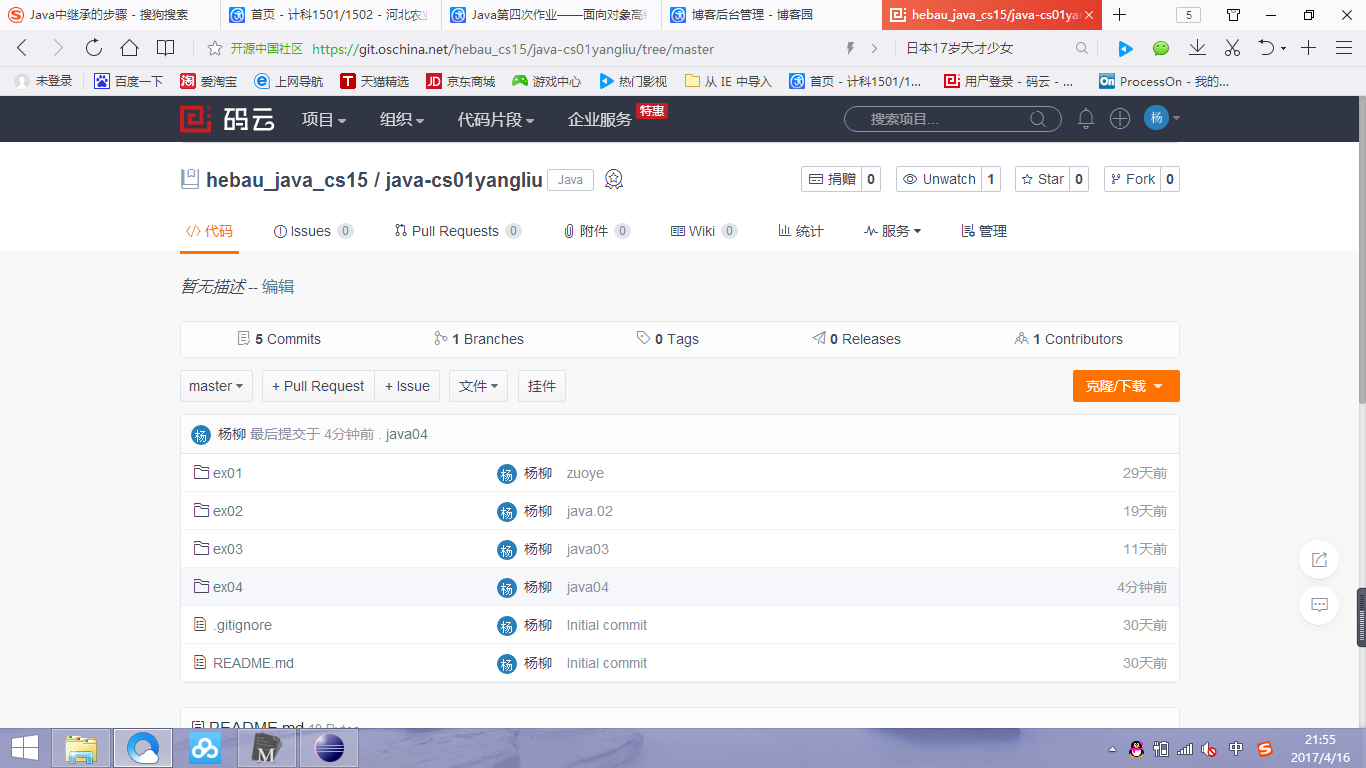Open the notifications bell in the navbar
1366x768 pixels.
point(1086,118)
